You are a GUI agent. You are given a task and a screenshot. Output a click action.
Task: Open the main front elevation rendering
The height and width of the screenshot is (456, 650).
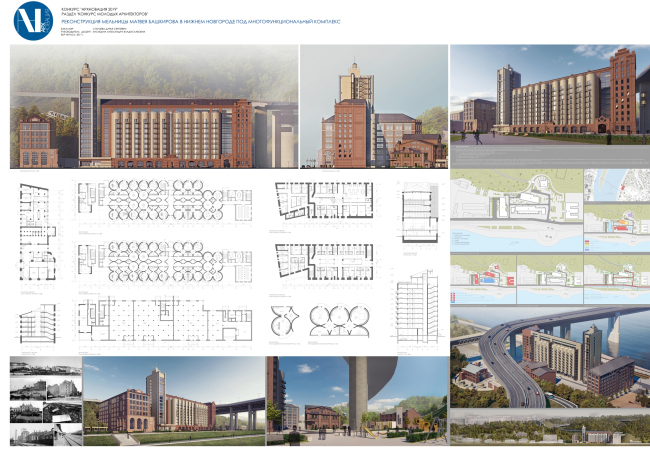coord(154,111)
